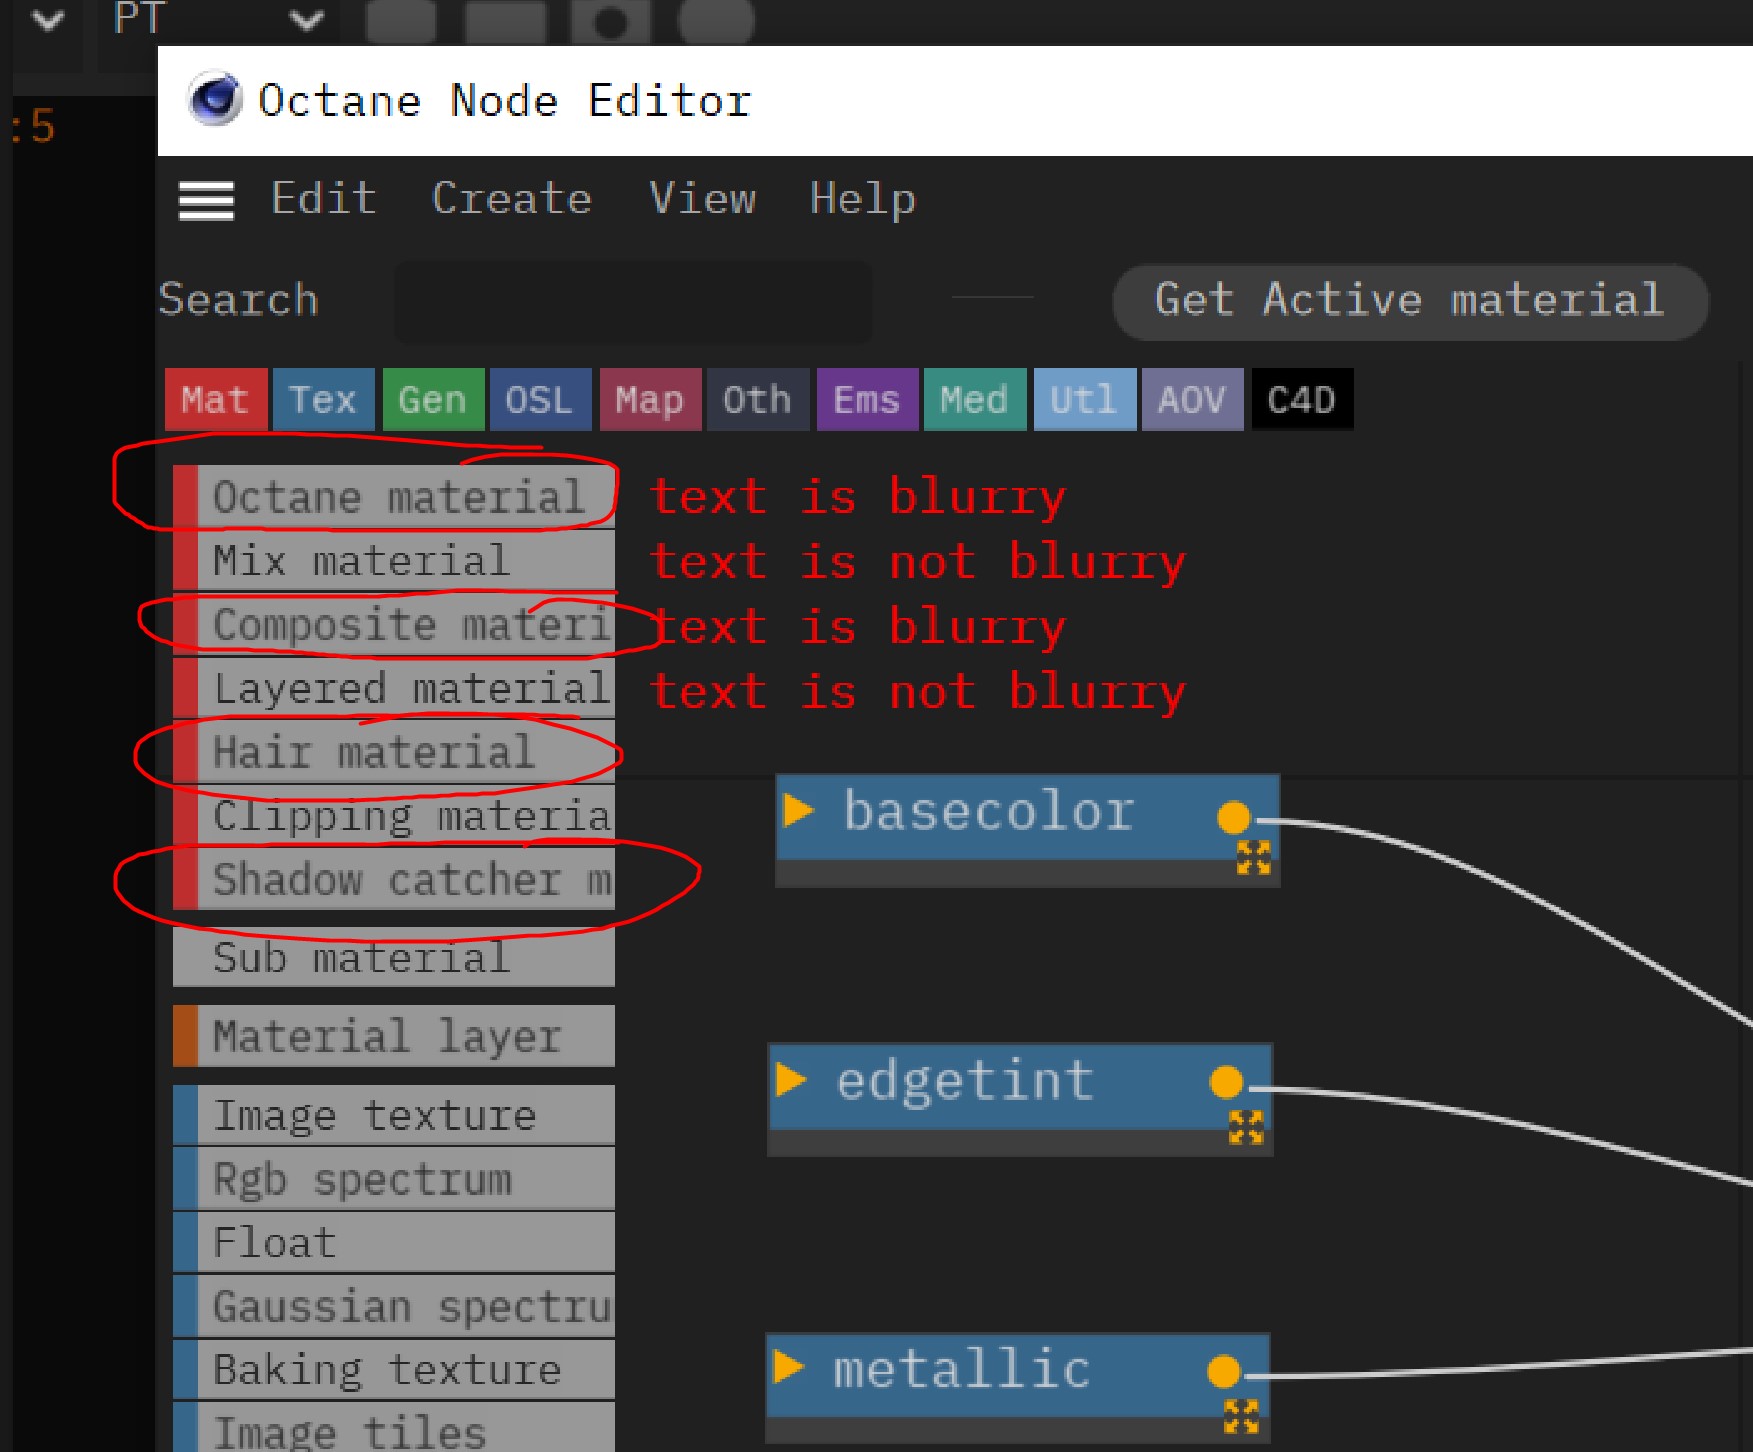The width and height of the screenshot is (1753, 1452).
Task: Toggle the AOV node filter
Action: point(1193,400)
